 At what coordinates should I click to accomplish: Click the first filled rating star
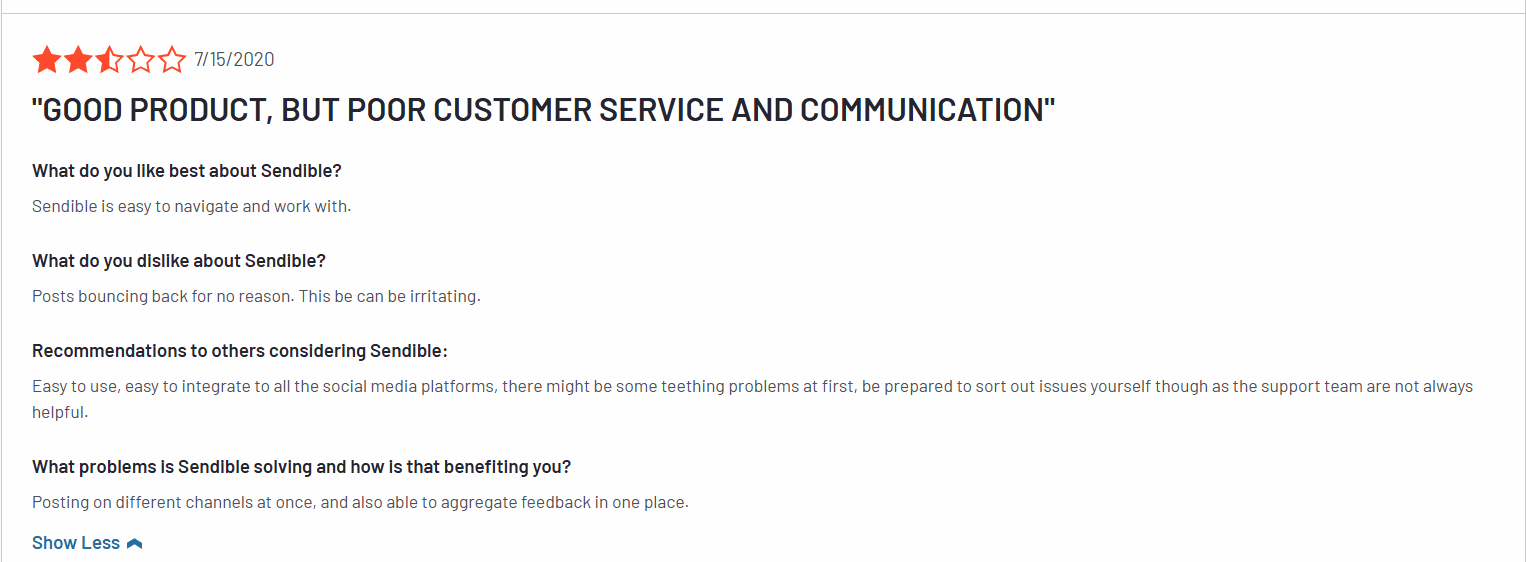click(x=46, y=60)
